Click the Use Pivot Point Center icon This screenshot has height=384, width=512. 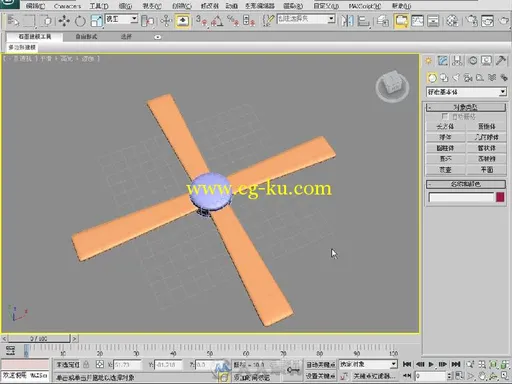point(147,21)
